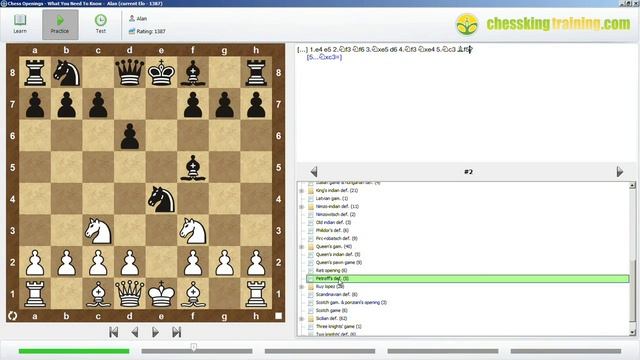Step forward one move

(155, 332)
